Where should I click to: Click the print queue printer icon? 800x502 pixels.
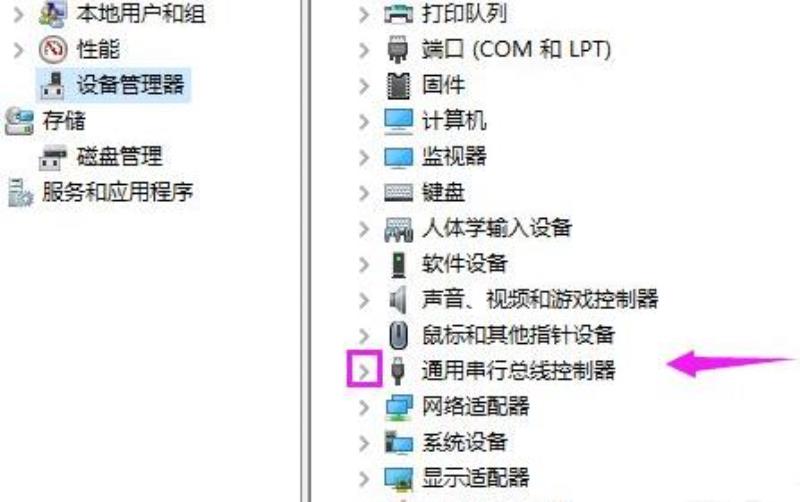click(x=398, y=14)
